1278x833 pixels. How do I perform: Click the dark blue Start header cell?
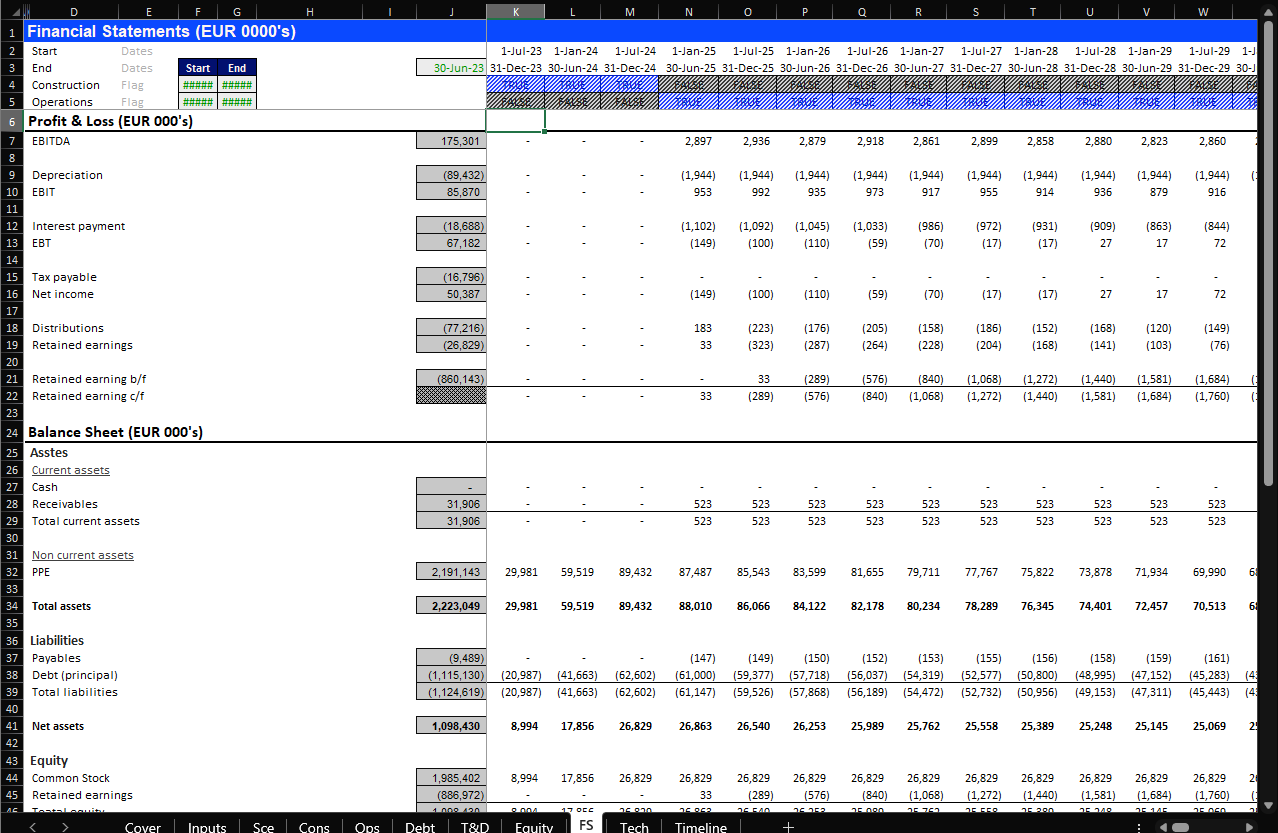[198, 68]
